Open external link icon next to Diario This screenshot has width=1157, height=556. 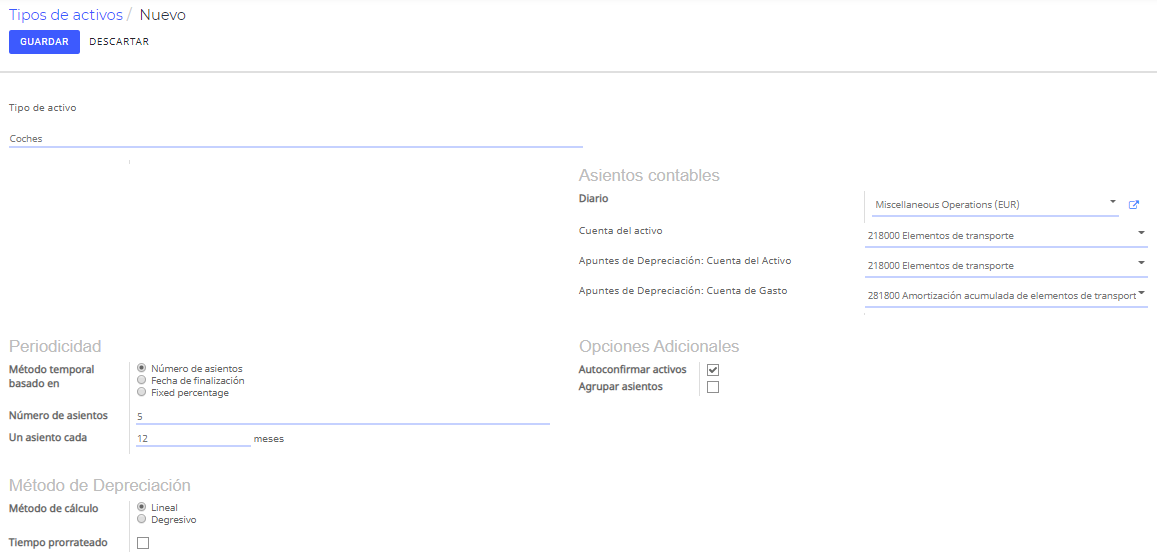click(1134, 205)
